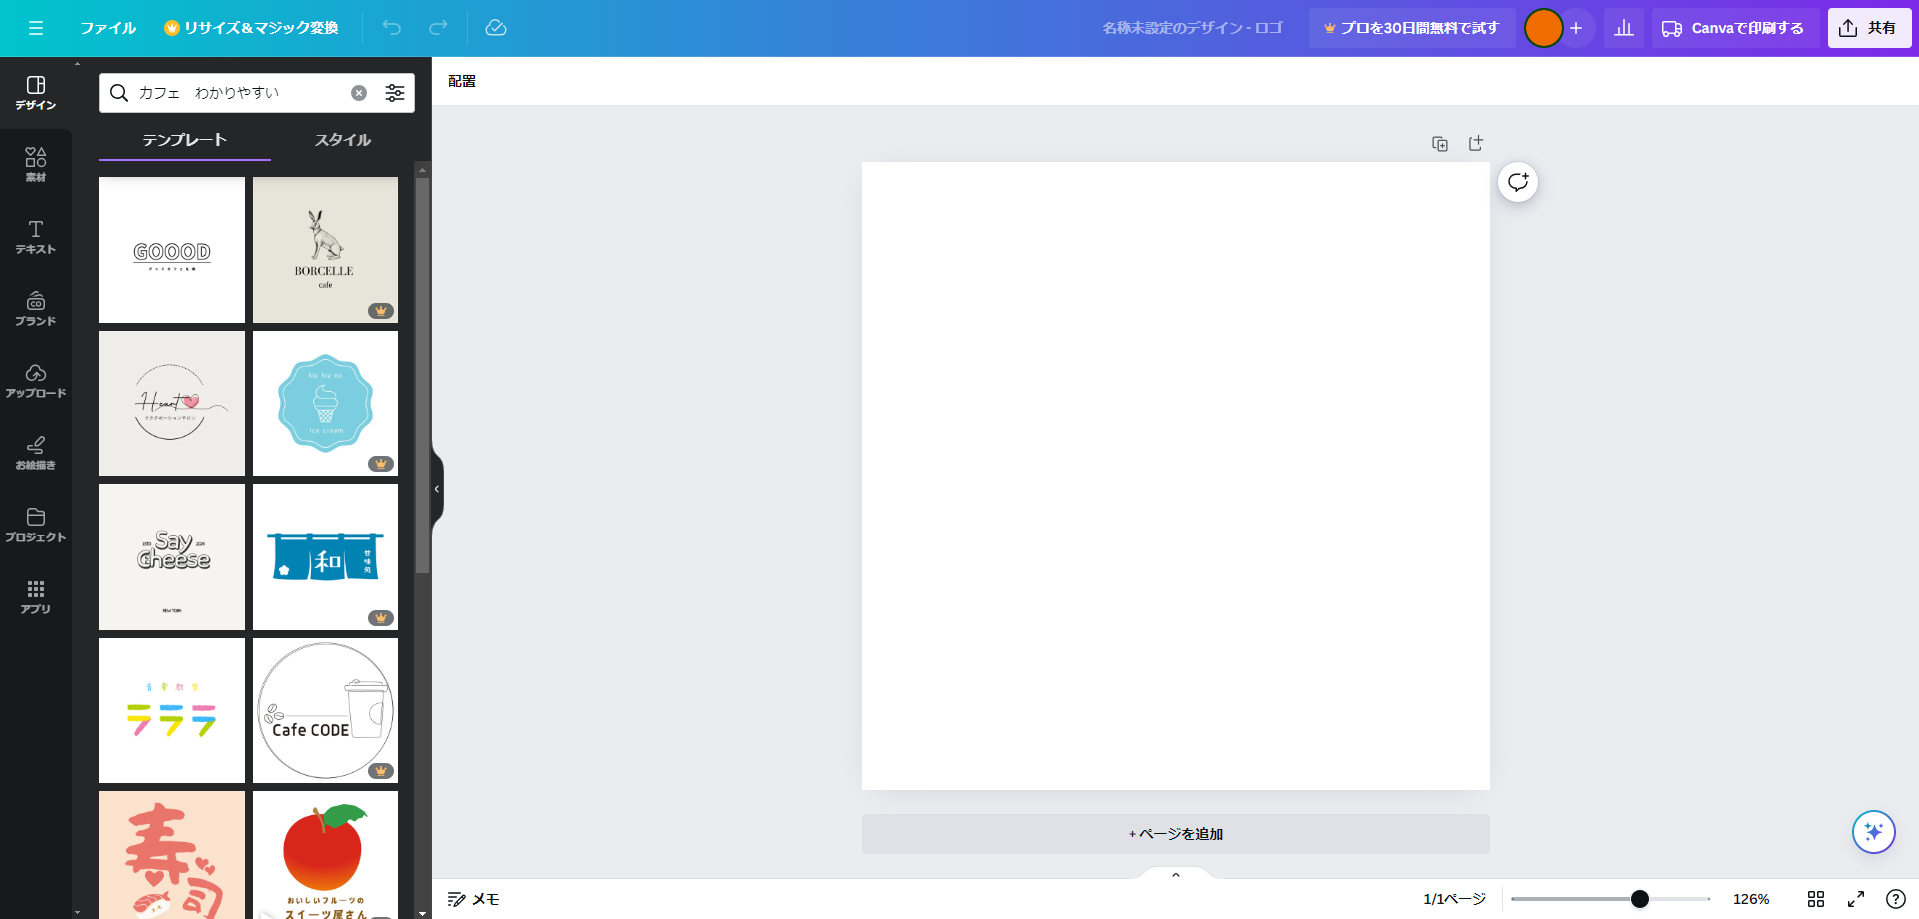
Task: Expand the bottom panel with upward chevron
Action: (x=1175, y=874)
